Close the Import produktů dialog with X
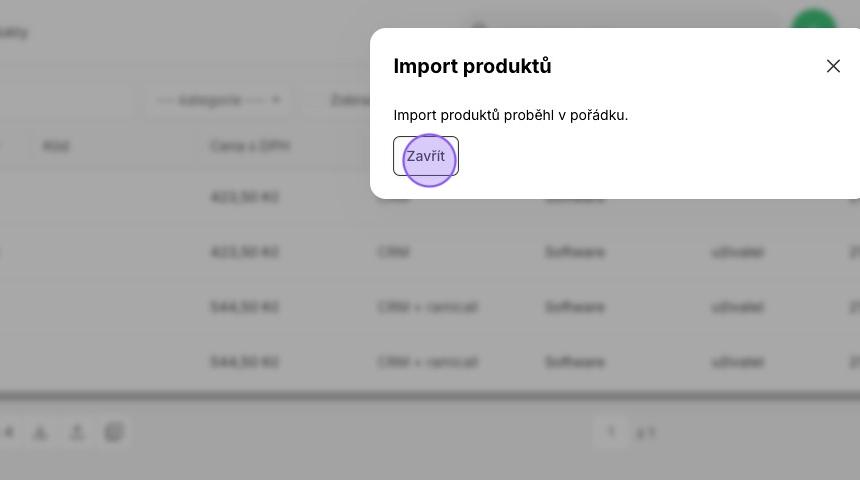 click(x=833, y=66)
